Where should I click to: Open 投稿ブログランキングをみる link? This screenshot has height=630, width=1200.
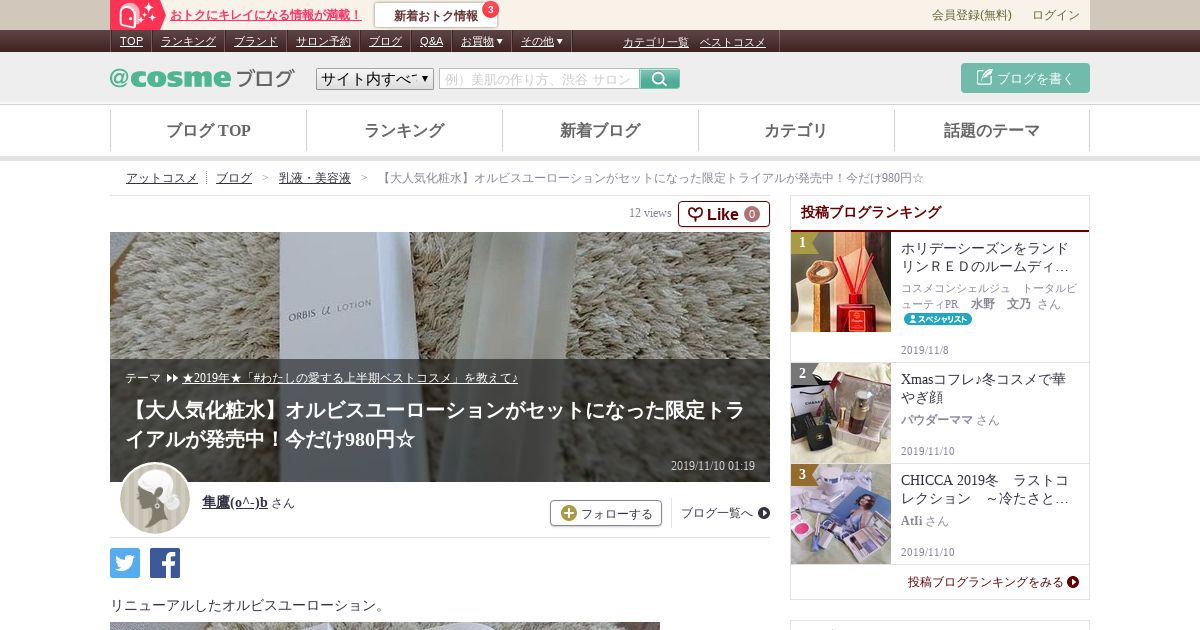click(992, 582)
